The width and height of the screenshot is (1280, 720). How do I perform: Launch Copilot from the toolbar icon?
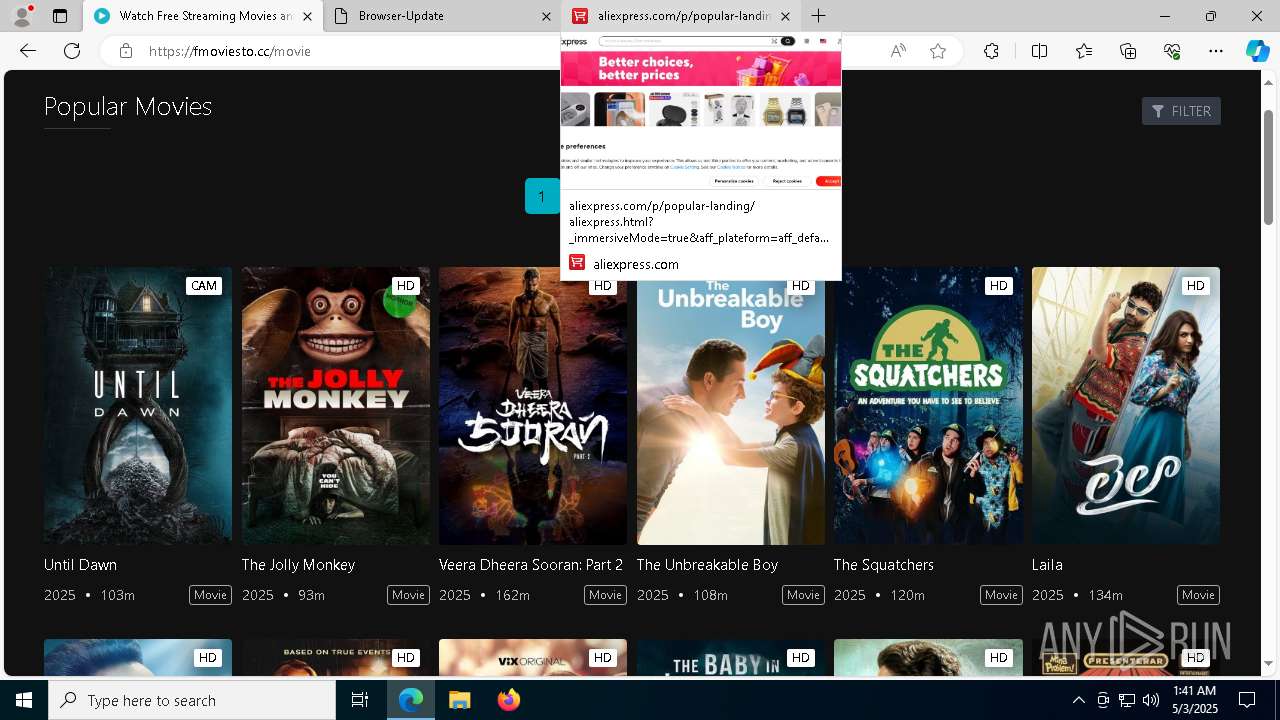pos(1257,51)
